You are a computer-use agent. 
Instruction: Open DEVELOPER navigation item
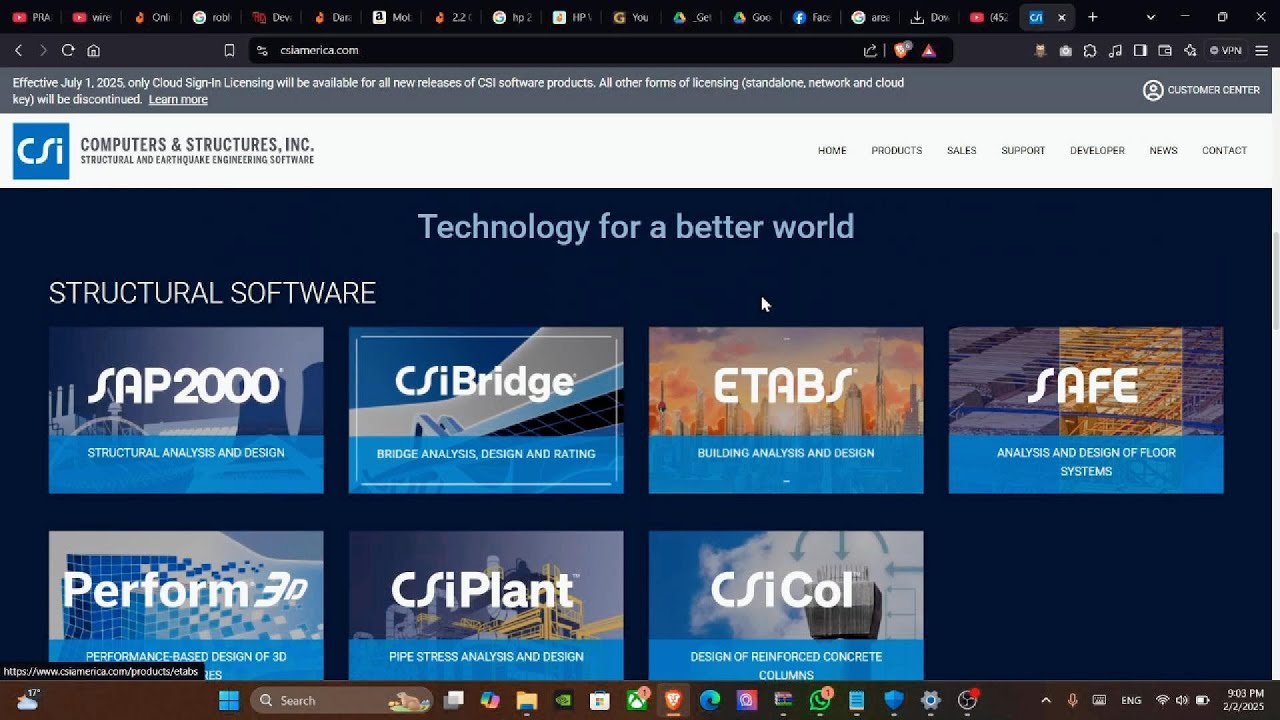(1097, 151)
